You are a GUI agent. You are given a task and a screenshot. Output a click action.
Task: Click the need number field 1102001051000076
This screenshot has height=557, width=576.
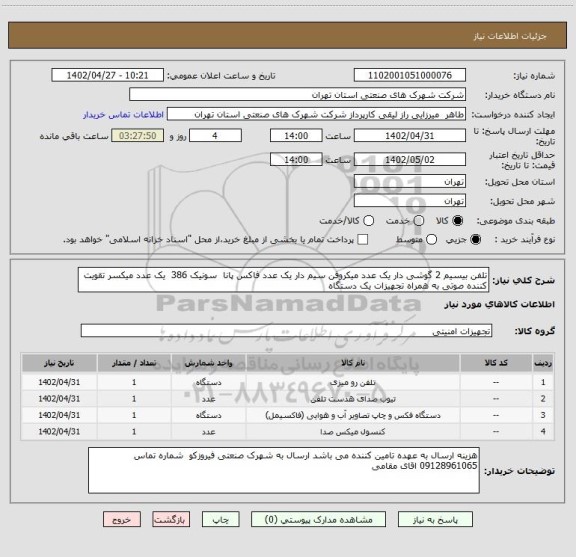(410, 75)
